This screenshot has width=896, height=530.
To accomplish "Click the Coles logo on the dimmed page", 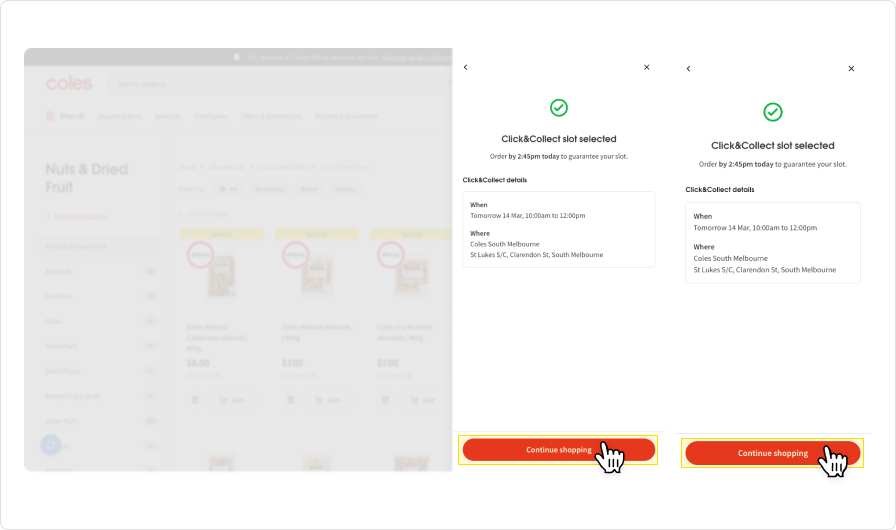I will [x=69, y=83].
